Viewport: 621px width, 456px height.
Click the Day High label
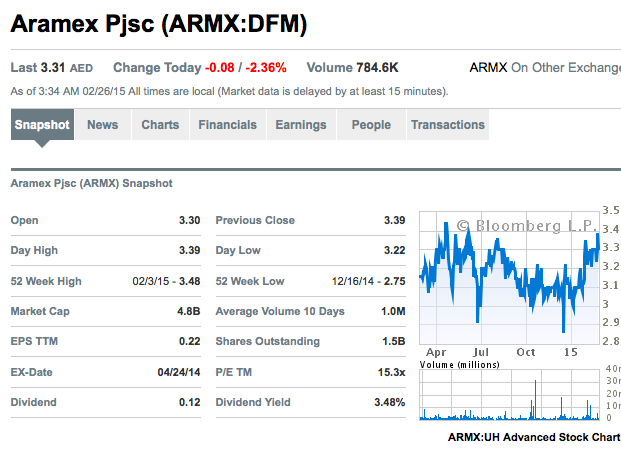[34, 250]
